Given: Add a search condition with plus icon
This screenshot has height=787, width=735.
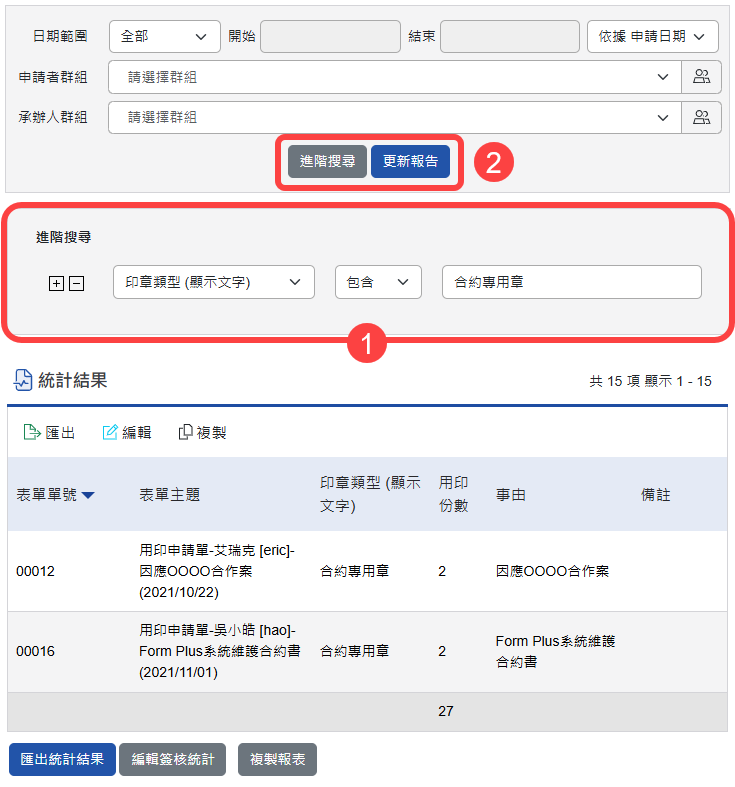Looking at the screenshot, I should coord(56,284).
